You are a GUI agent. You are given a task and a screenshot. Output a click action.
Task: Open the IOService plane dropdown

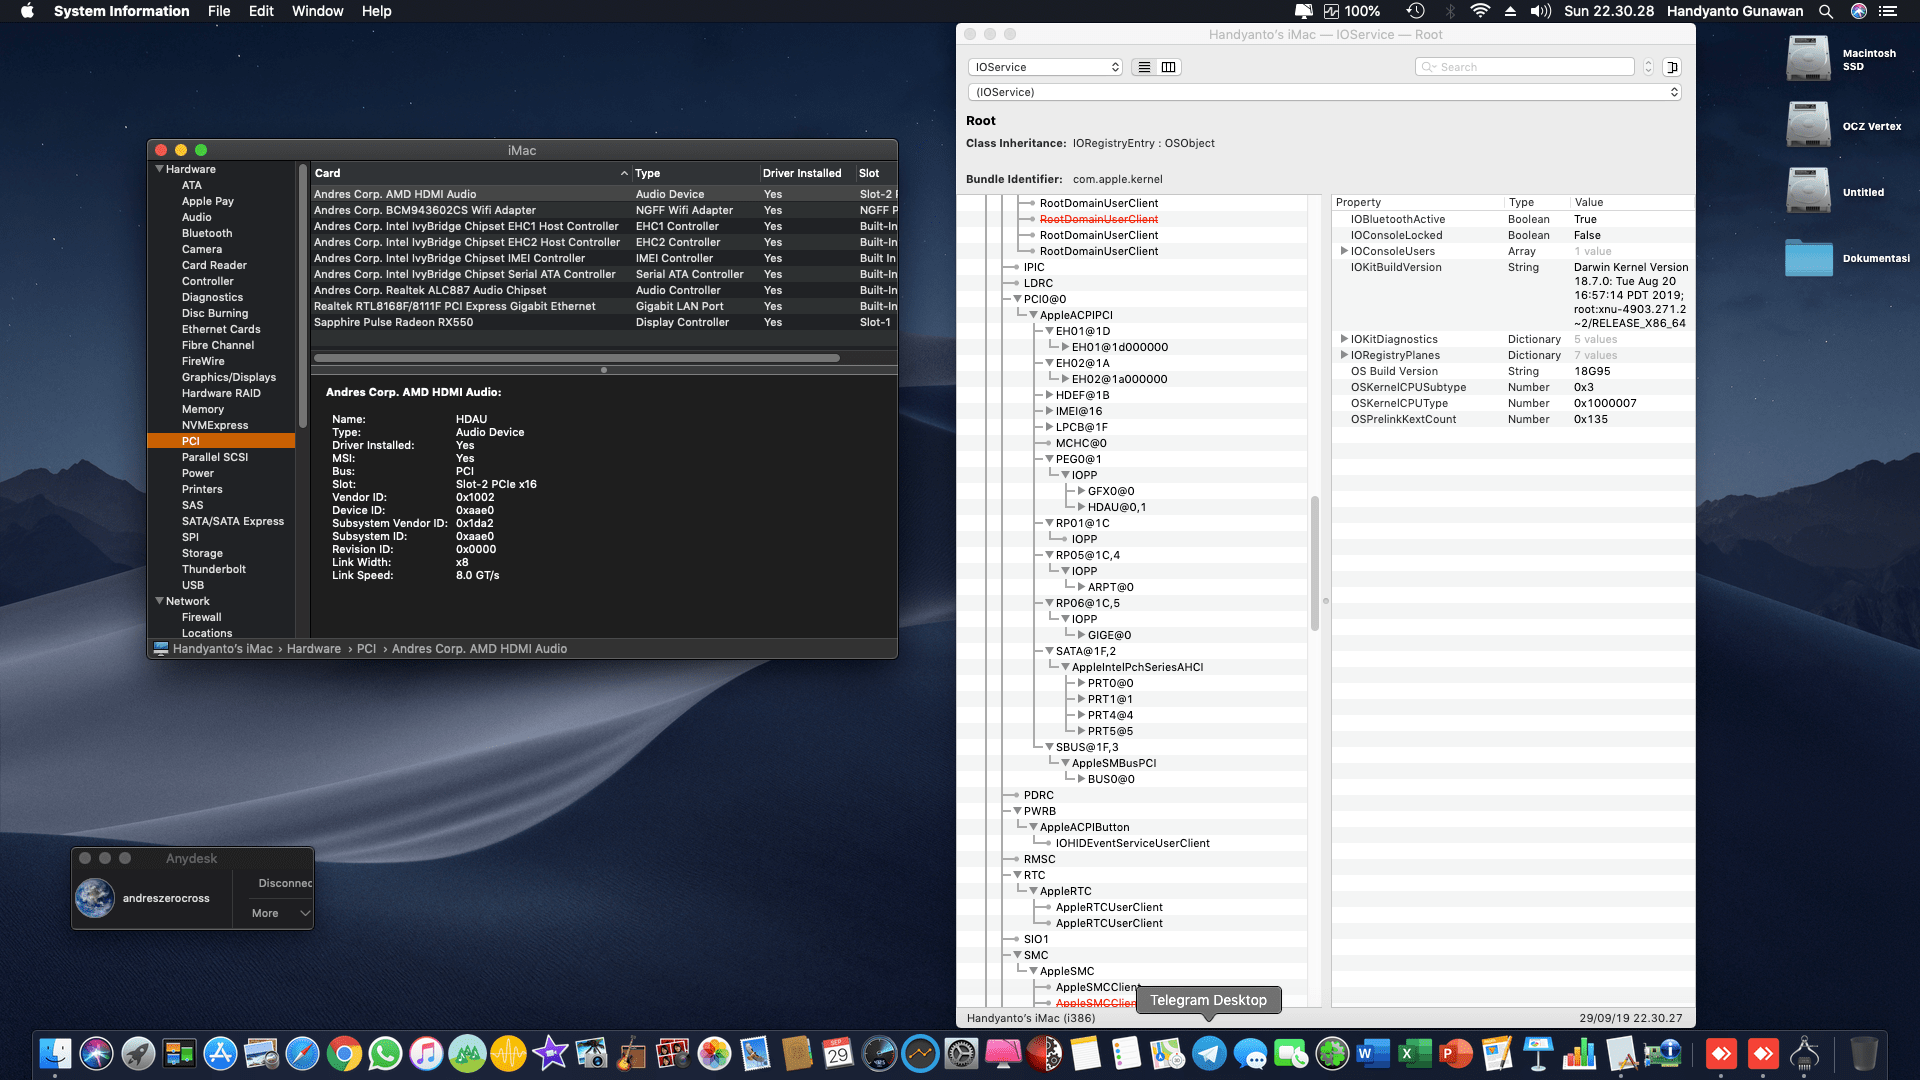(1045, 67)
